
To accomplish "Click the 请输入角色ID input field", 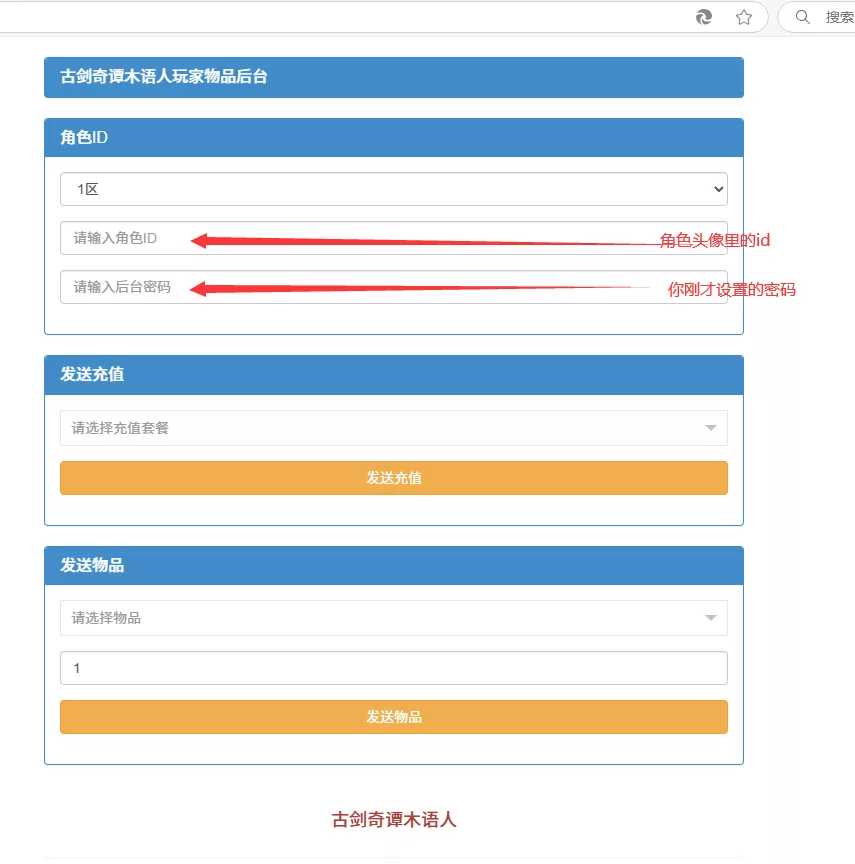I will [394, 238].
